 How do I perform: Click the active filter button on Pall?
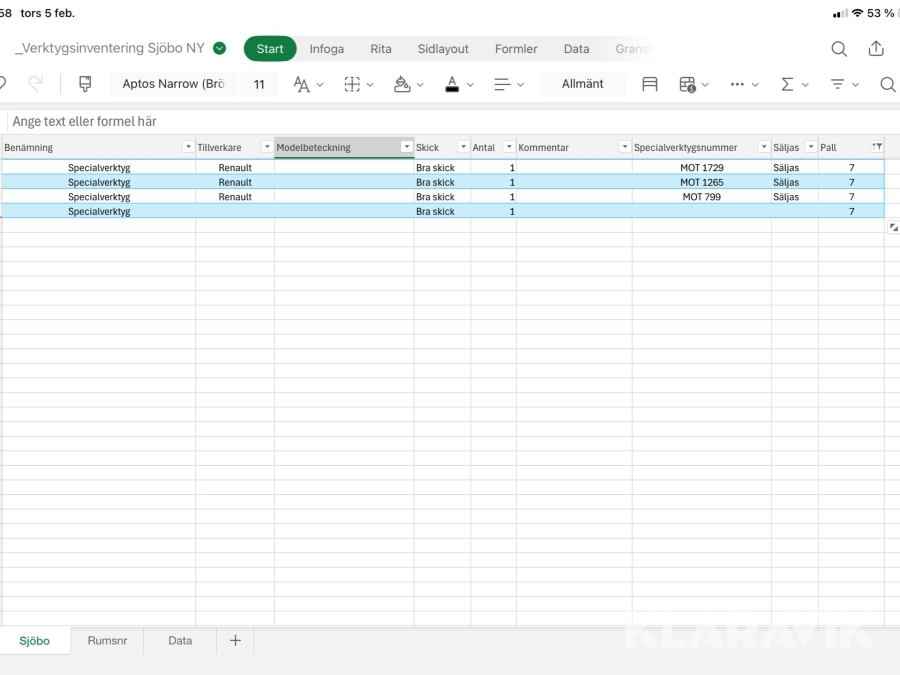[877, 147]
